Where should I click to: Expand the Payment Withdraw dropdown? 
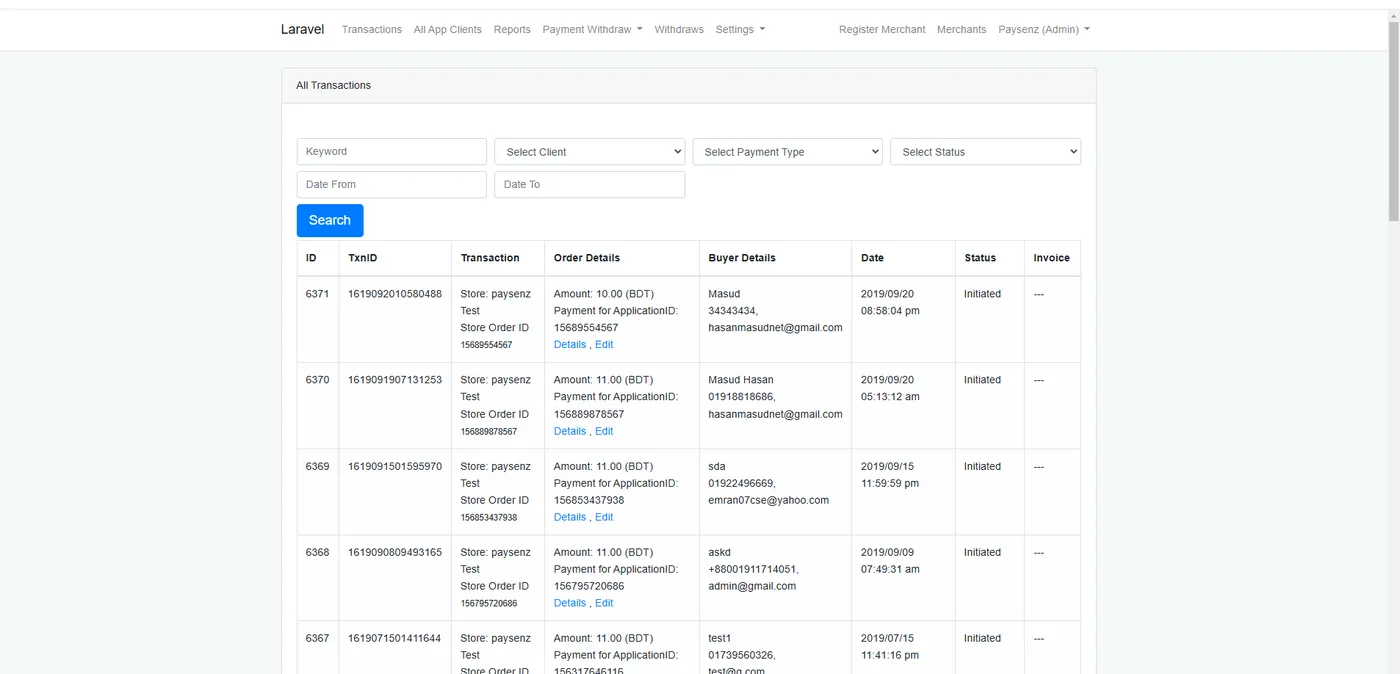(592, 30)
